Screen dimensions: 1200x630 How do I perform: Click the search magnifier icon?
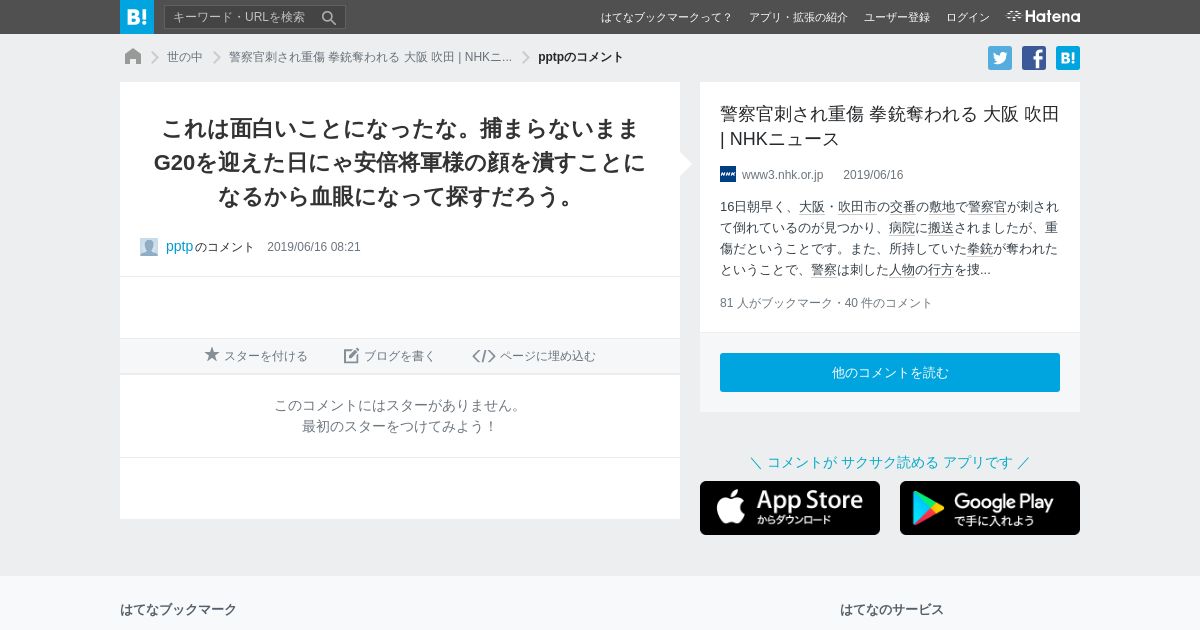pos(329,17)
